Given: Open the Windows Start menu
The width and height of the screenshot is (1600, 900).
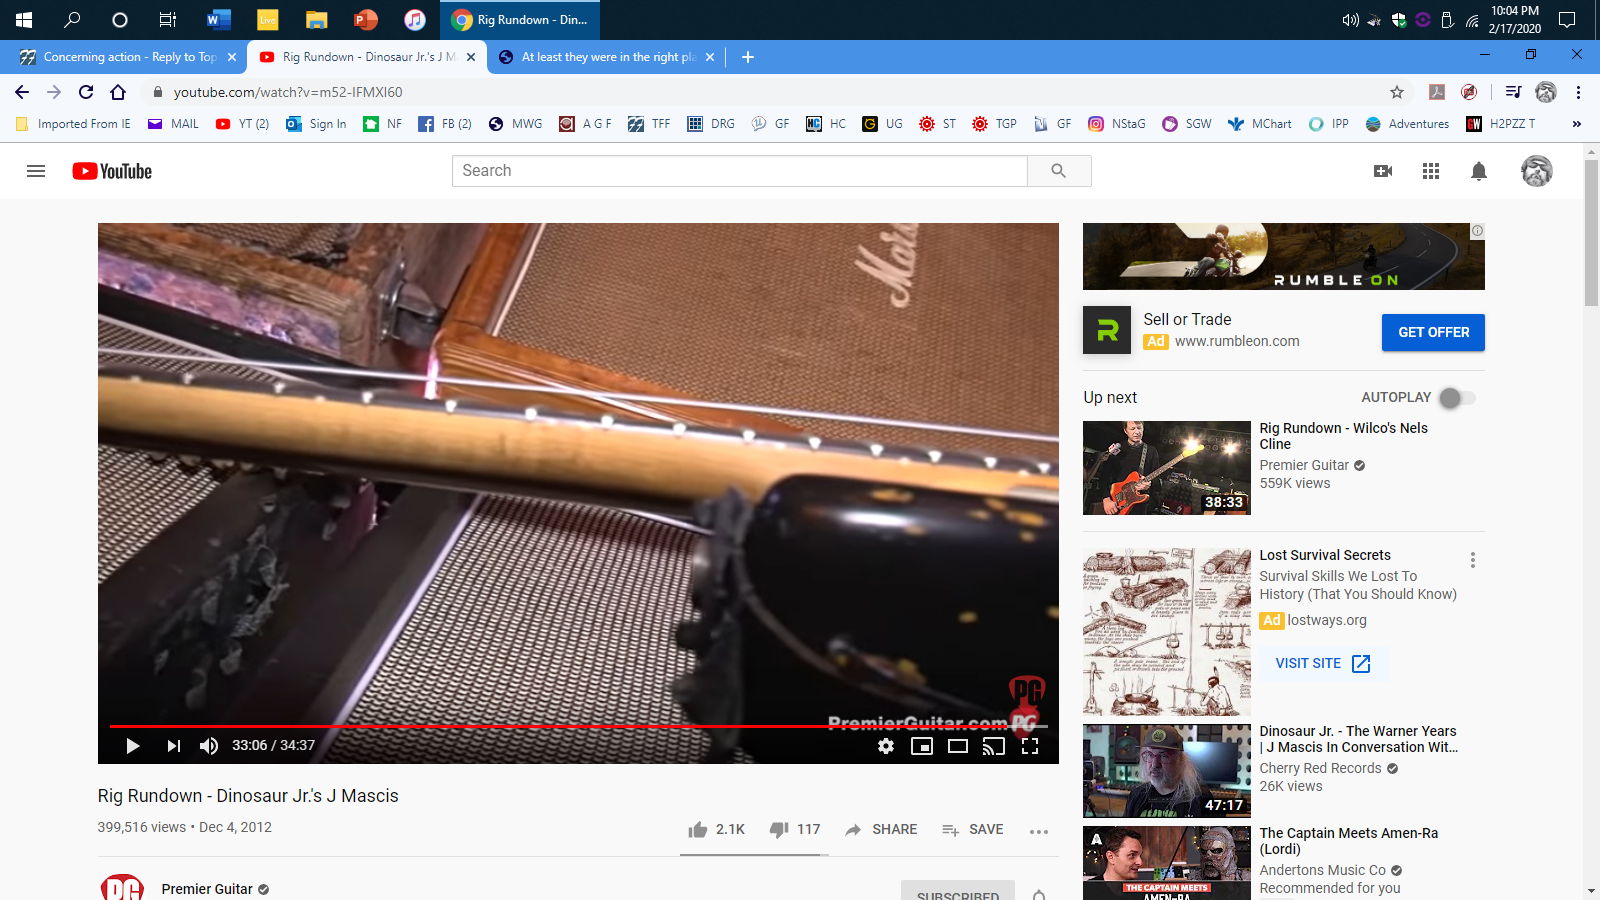Looking at the screenshot, I should click(24, 20).
